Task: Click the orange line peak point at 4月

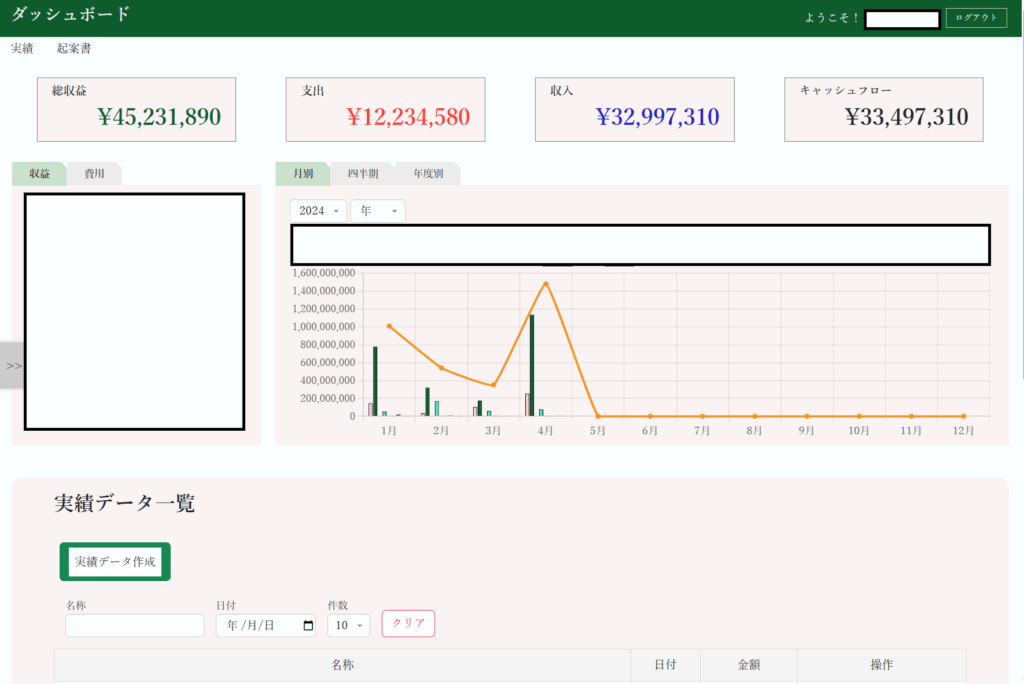Action: click(546, 284)
